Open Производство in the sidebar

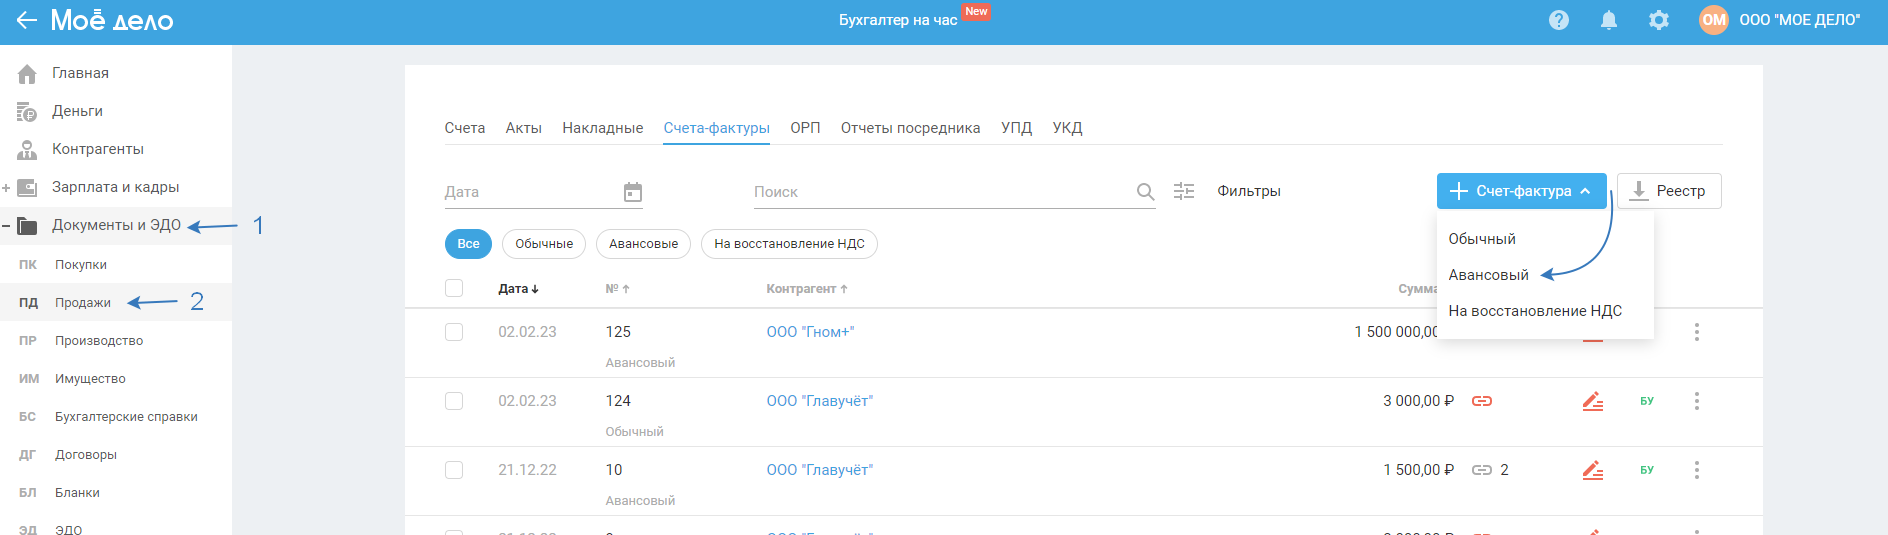[x=99, y=341]
